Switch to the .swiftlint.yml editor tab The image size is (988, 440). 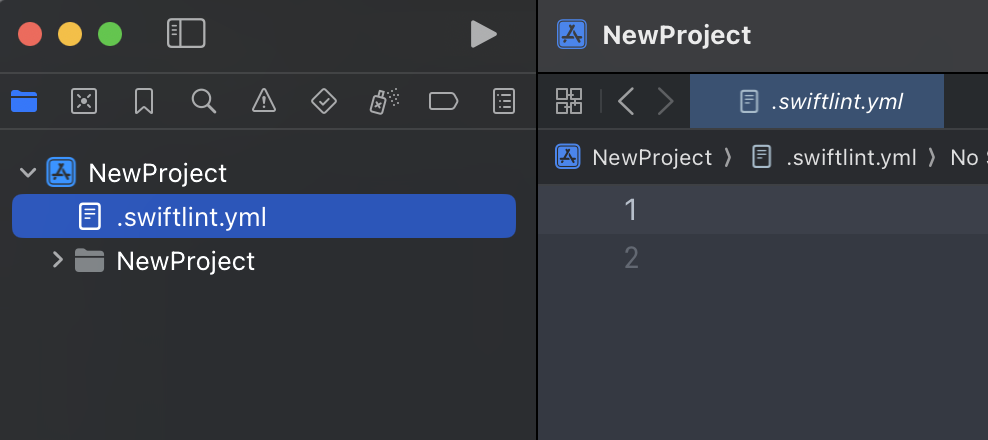pyautogui.click(x=816, y=101)
